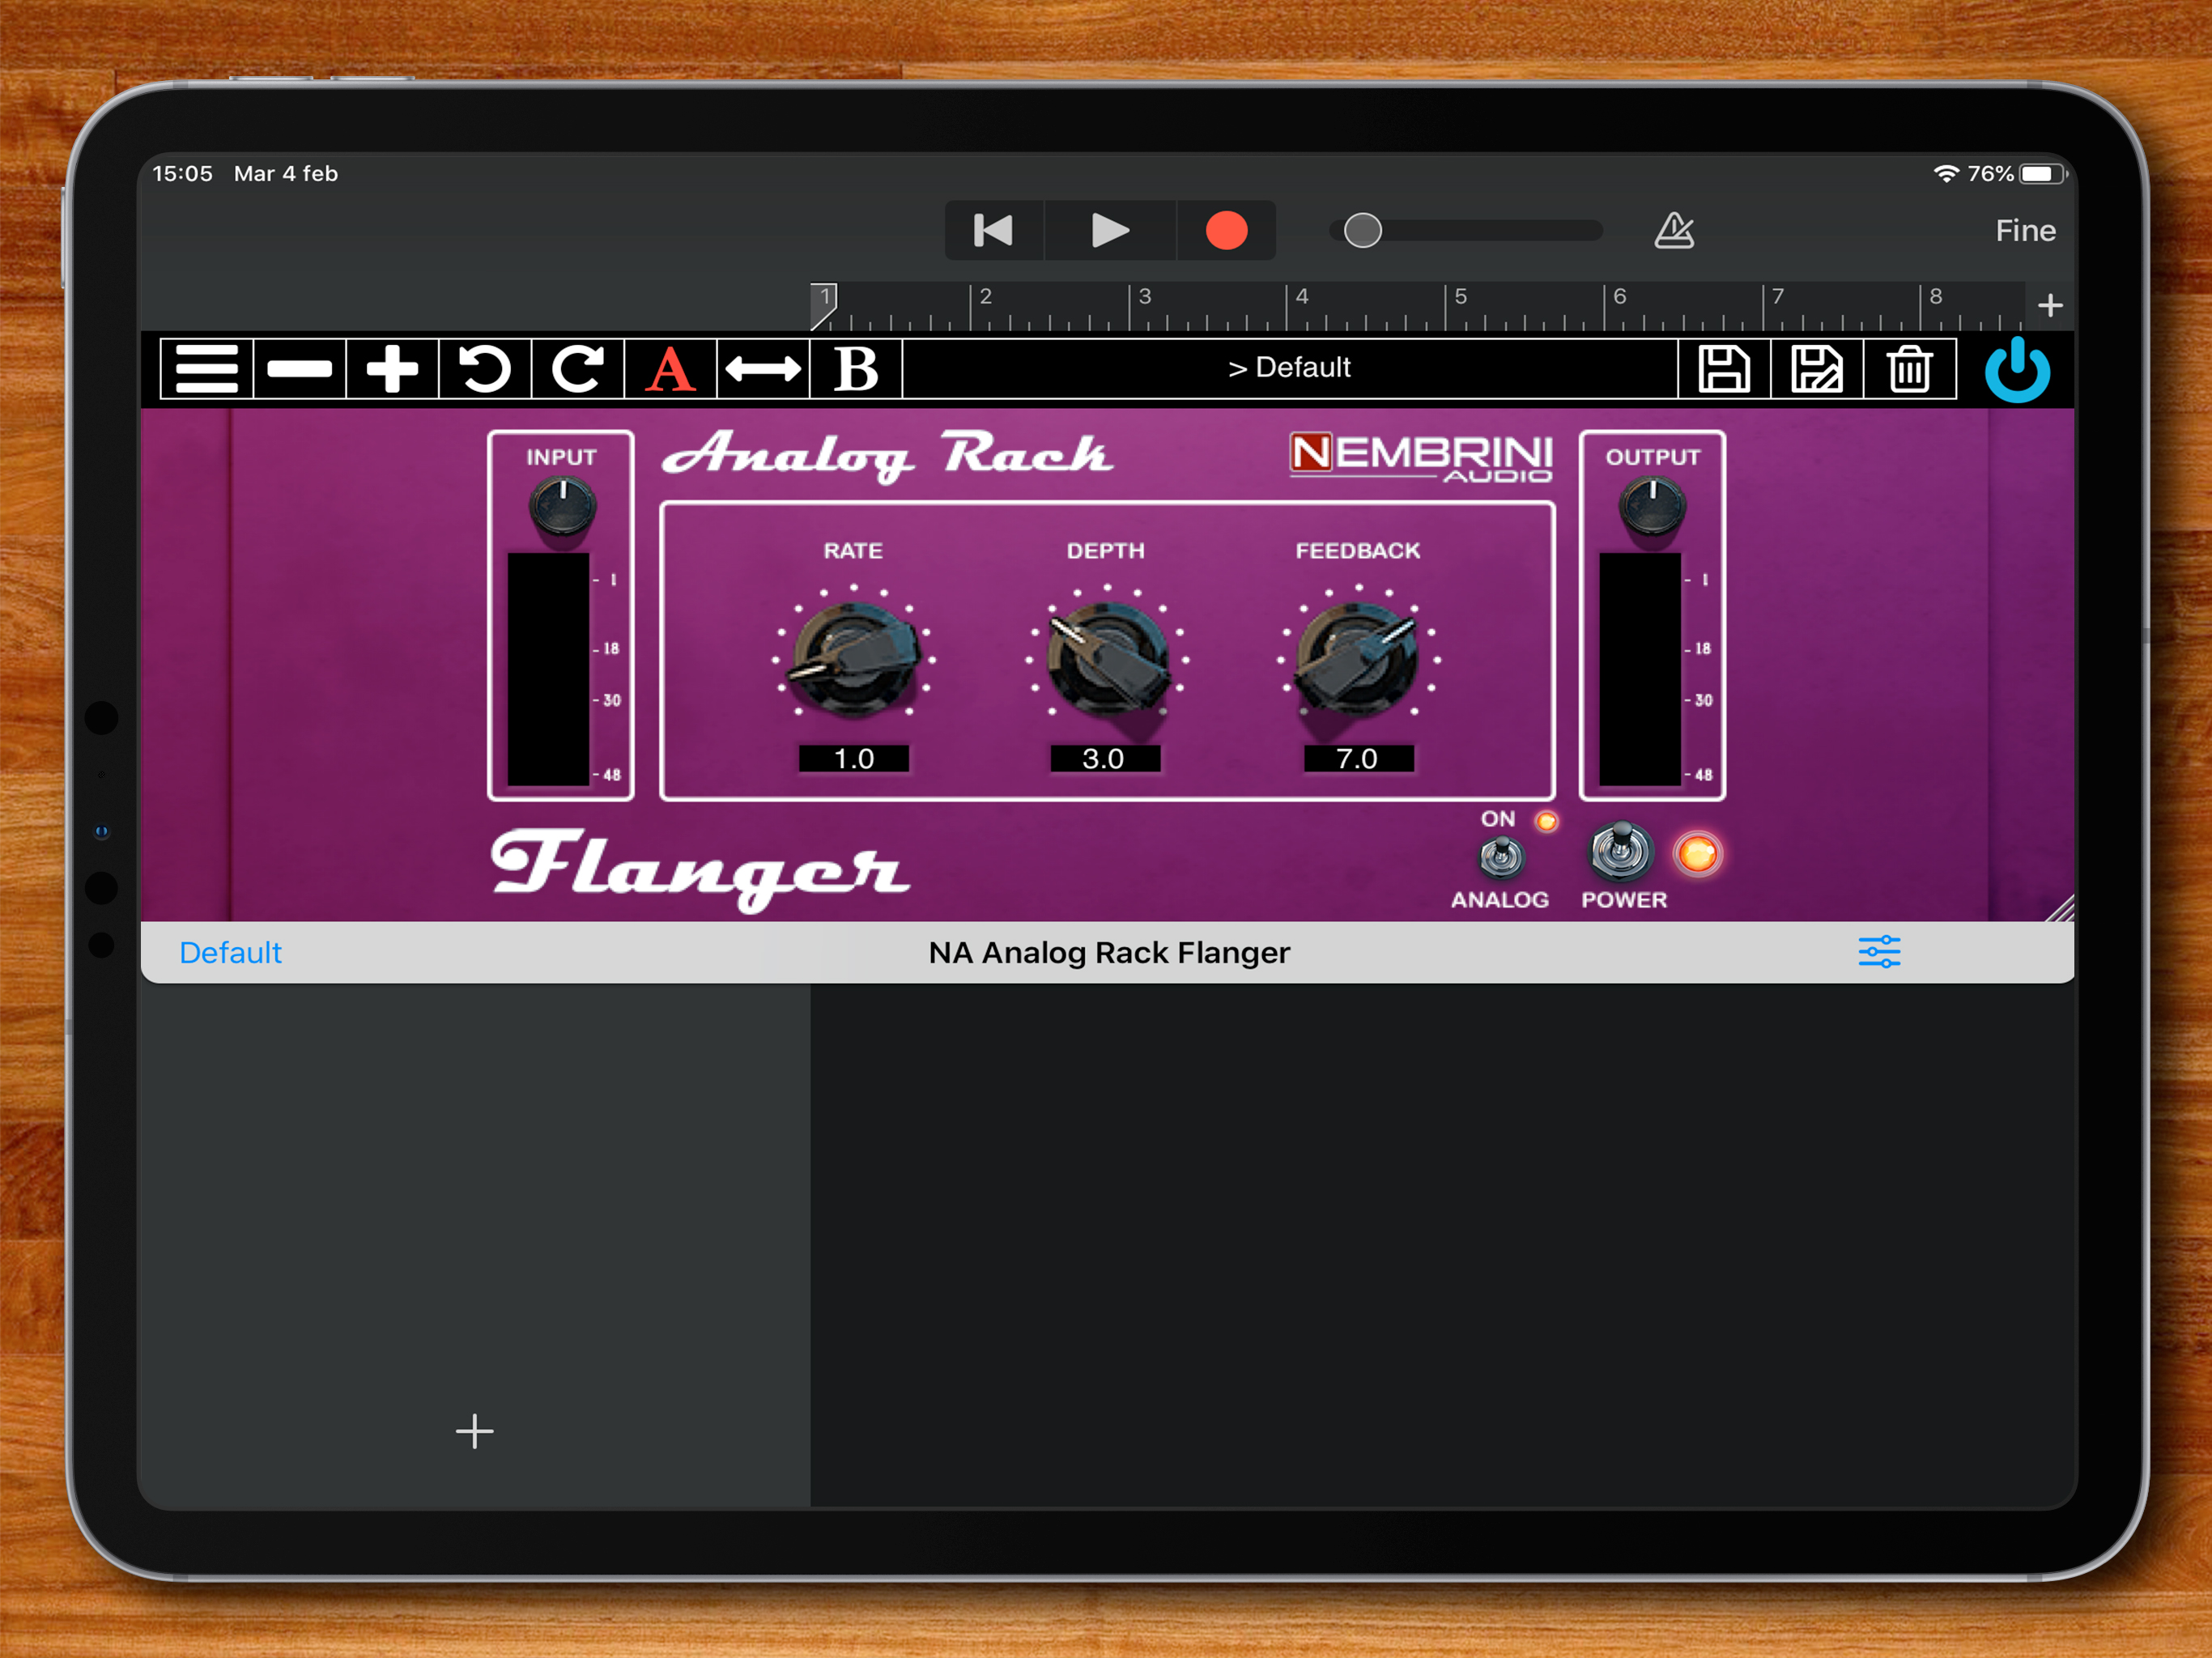Viewport: 2212px width, 1658px height.
Task: Copy A to B with double-arrow icon
Action: click(763, 369)
